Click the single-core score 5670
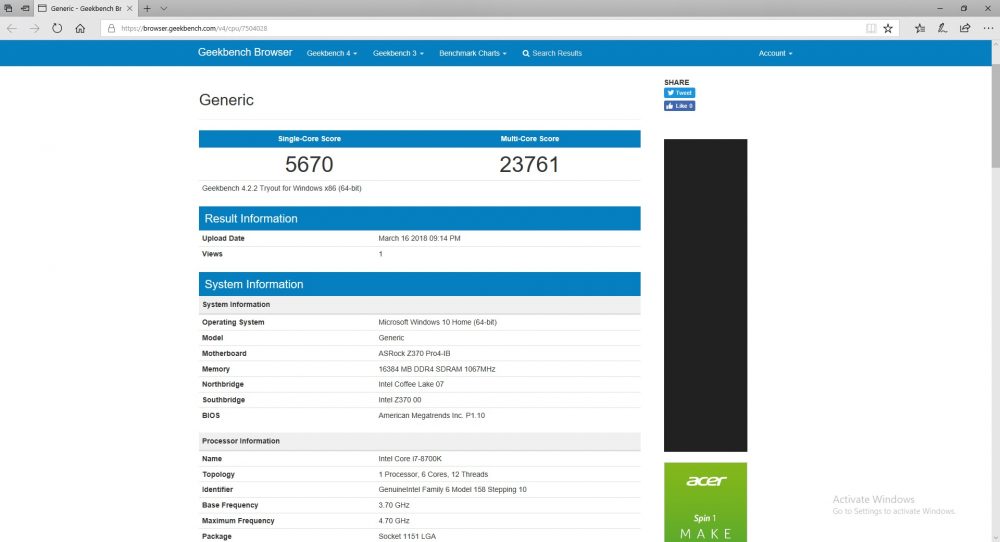 [x=309, y=165]
